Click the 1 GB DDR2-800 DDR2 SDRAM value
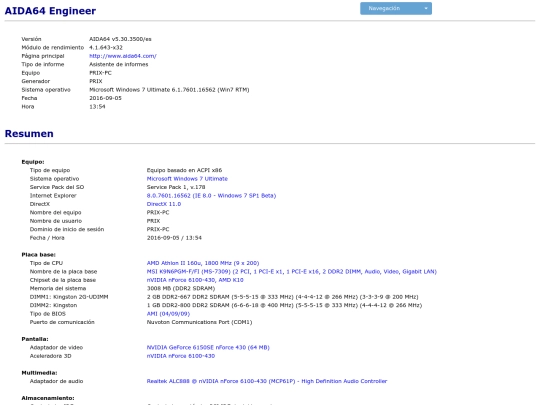540x405 pixels. [284, 305]
